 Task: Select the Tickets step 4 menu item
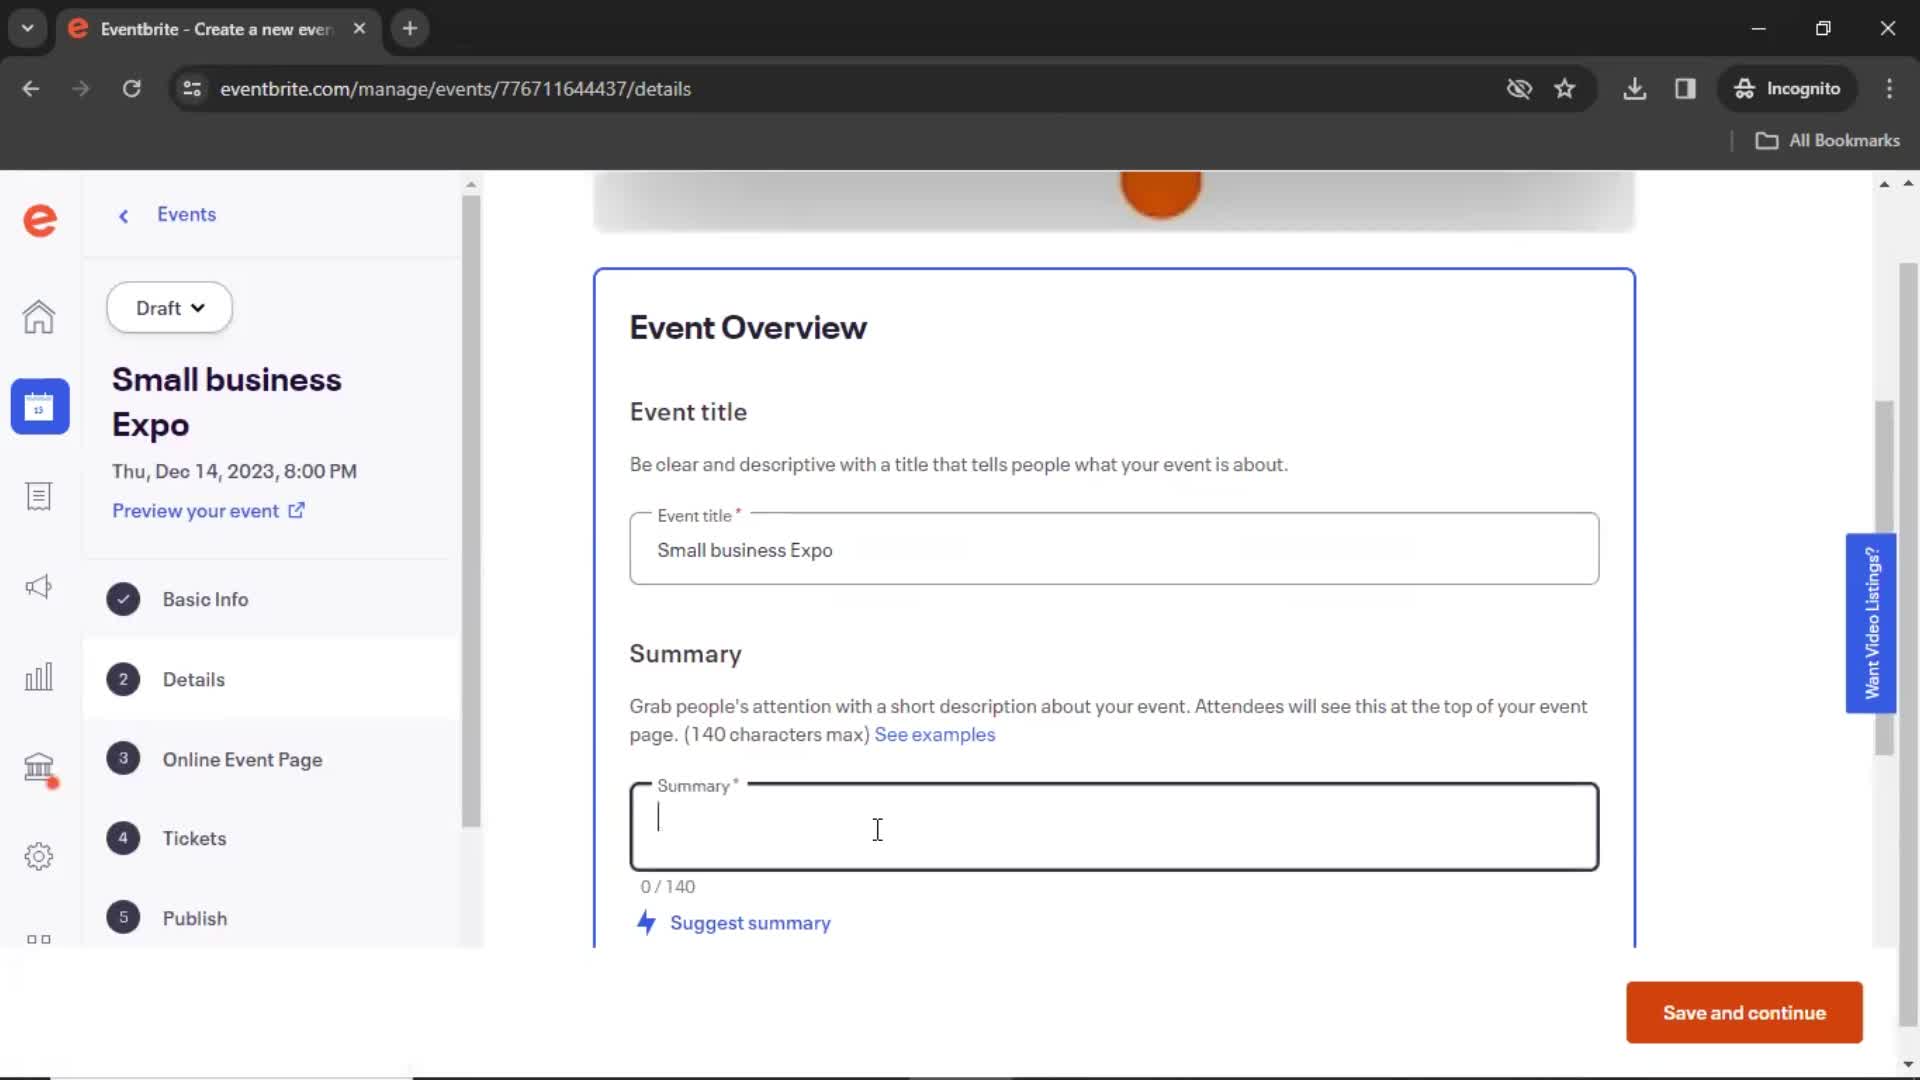click(x=194, y=837)
